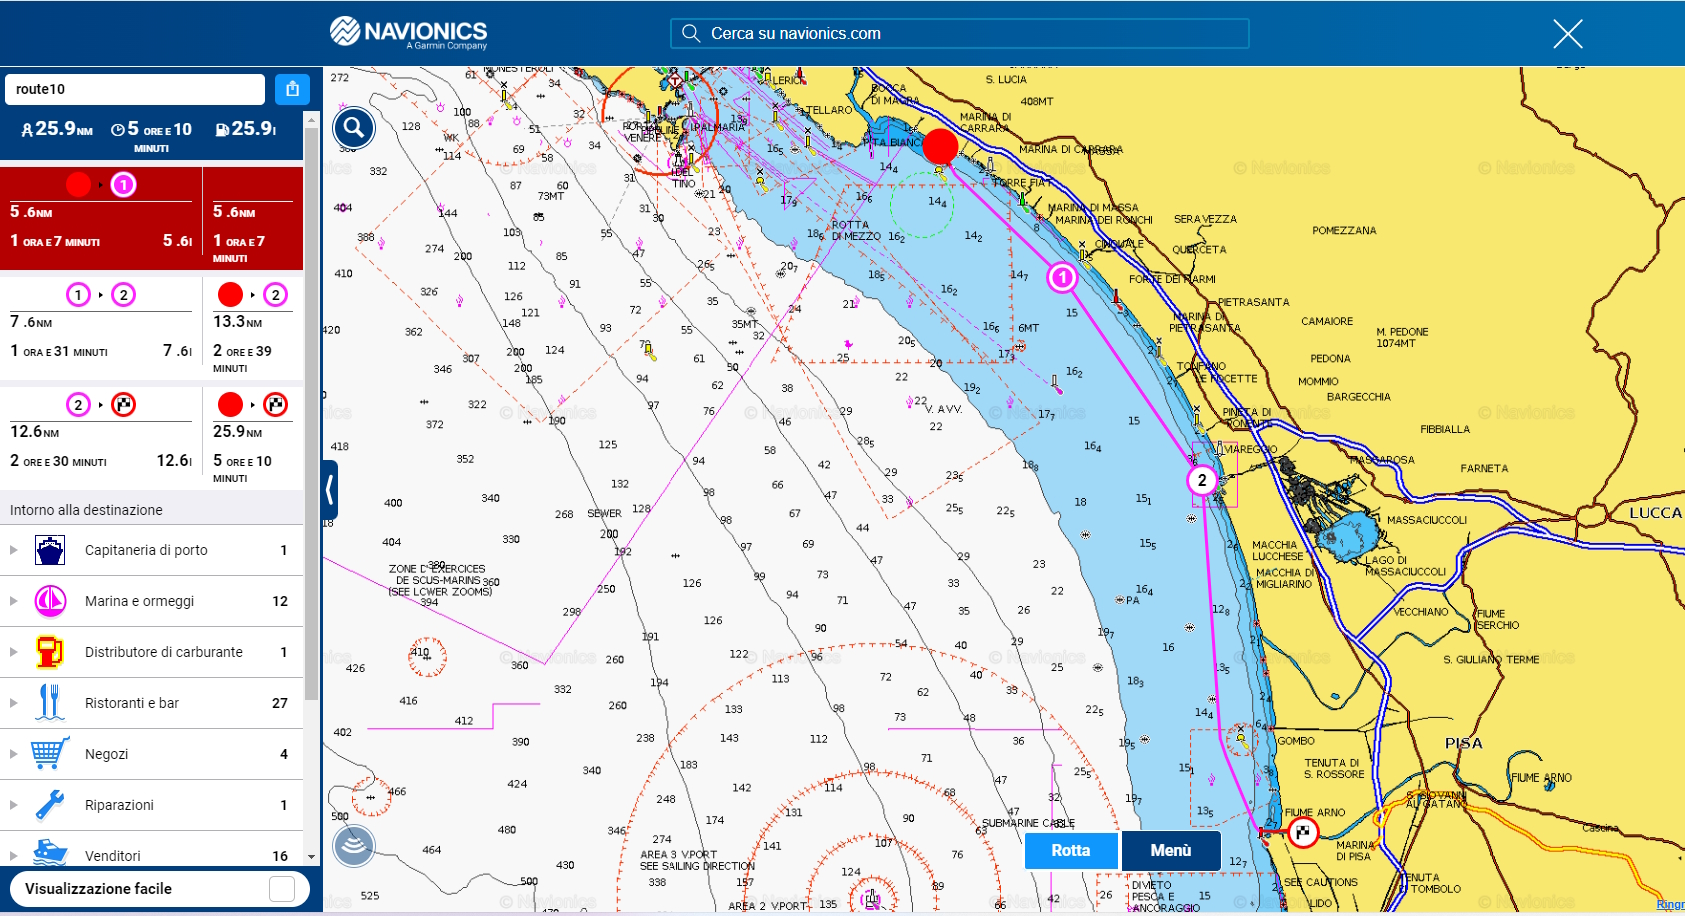
Task: Edit the route10 name field
Action: coord(135,89)
